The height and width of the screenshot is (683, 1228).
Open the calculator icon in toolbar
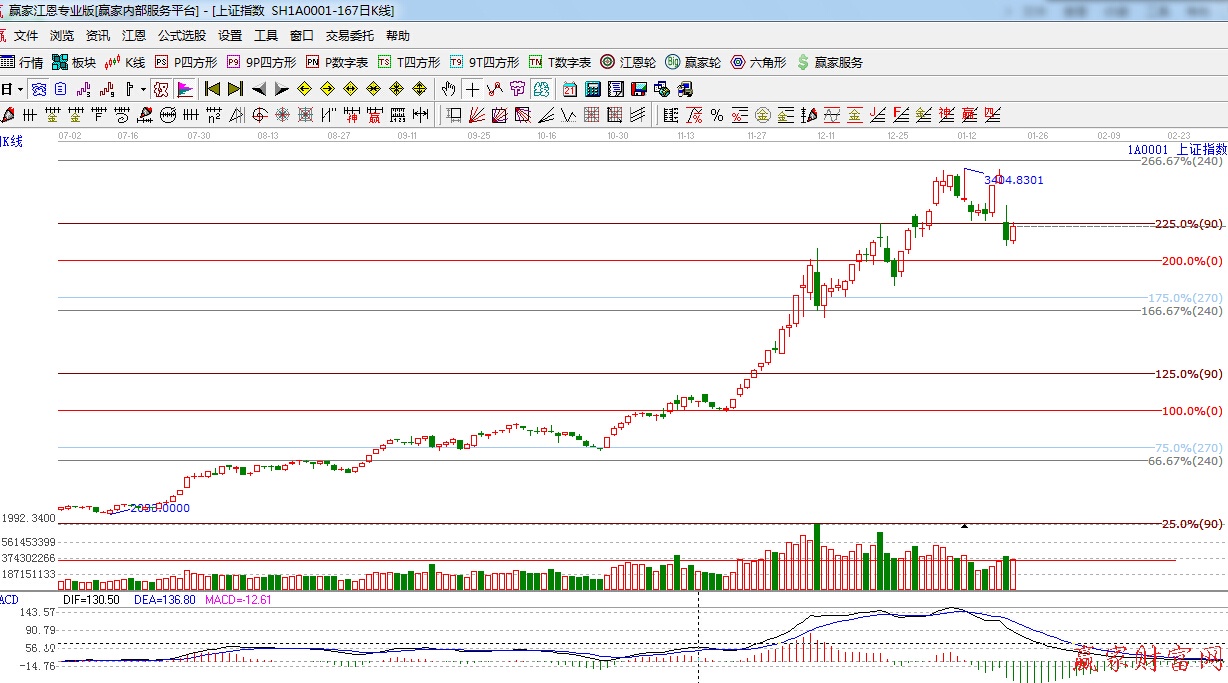pos(592,89)
